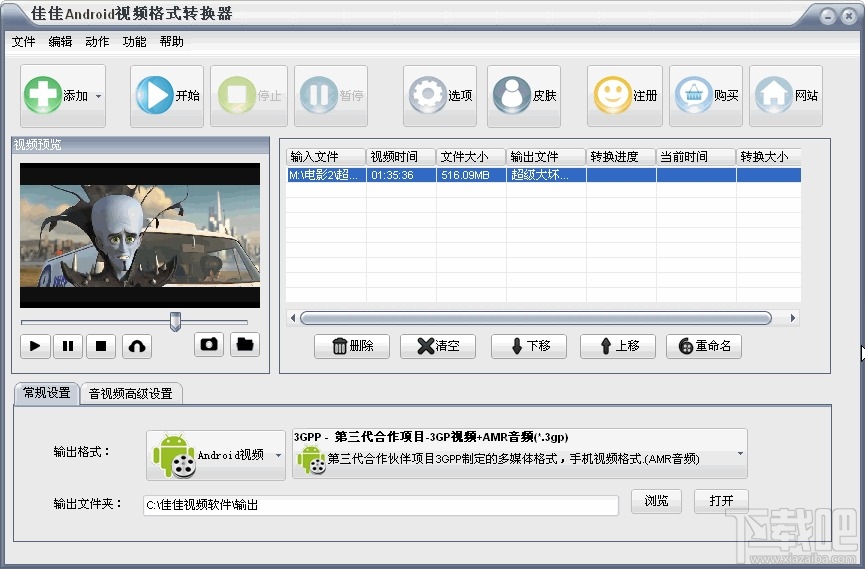
Task: Play the preview video
Action: (35, 346)
